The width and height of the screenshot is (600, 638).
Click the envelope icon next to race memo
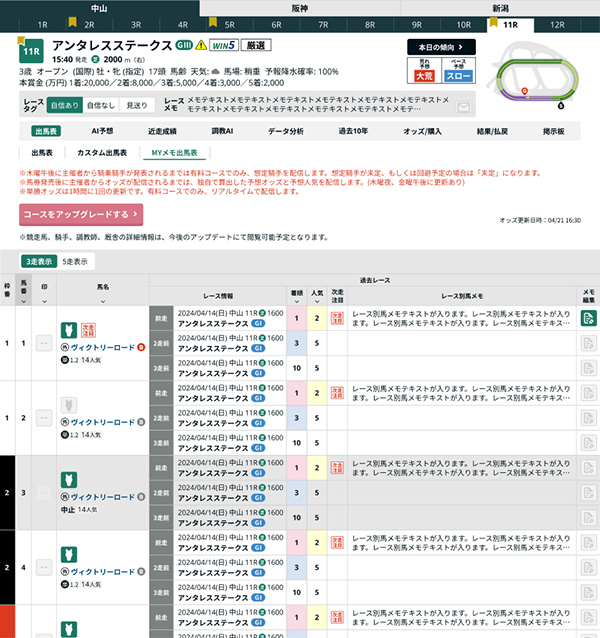click(462, 105)
